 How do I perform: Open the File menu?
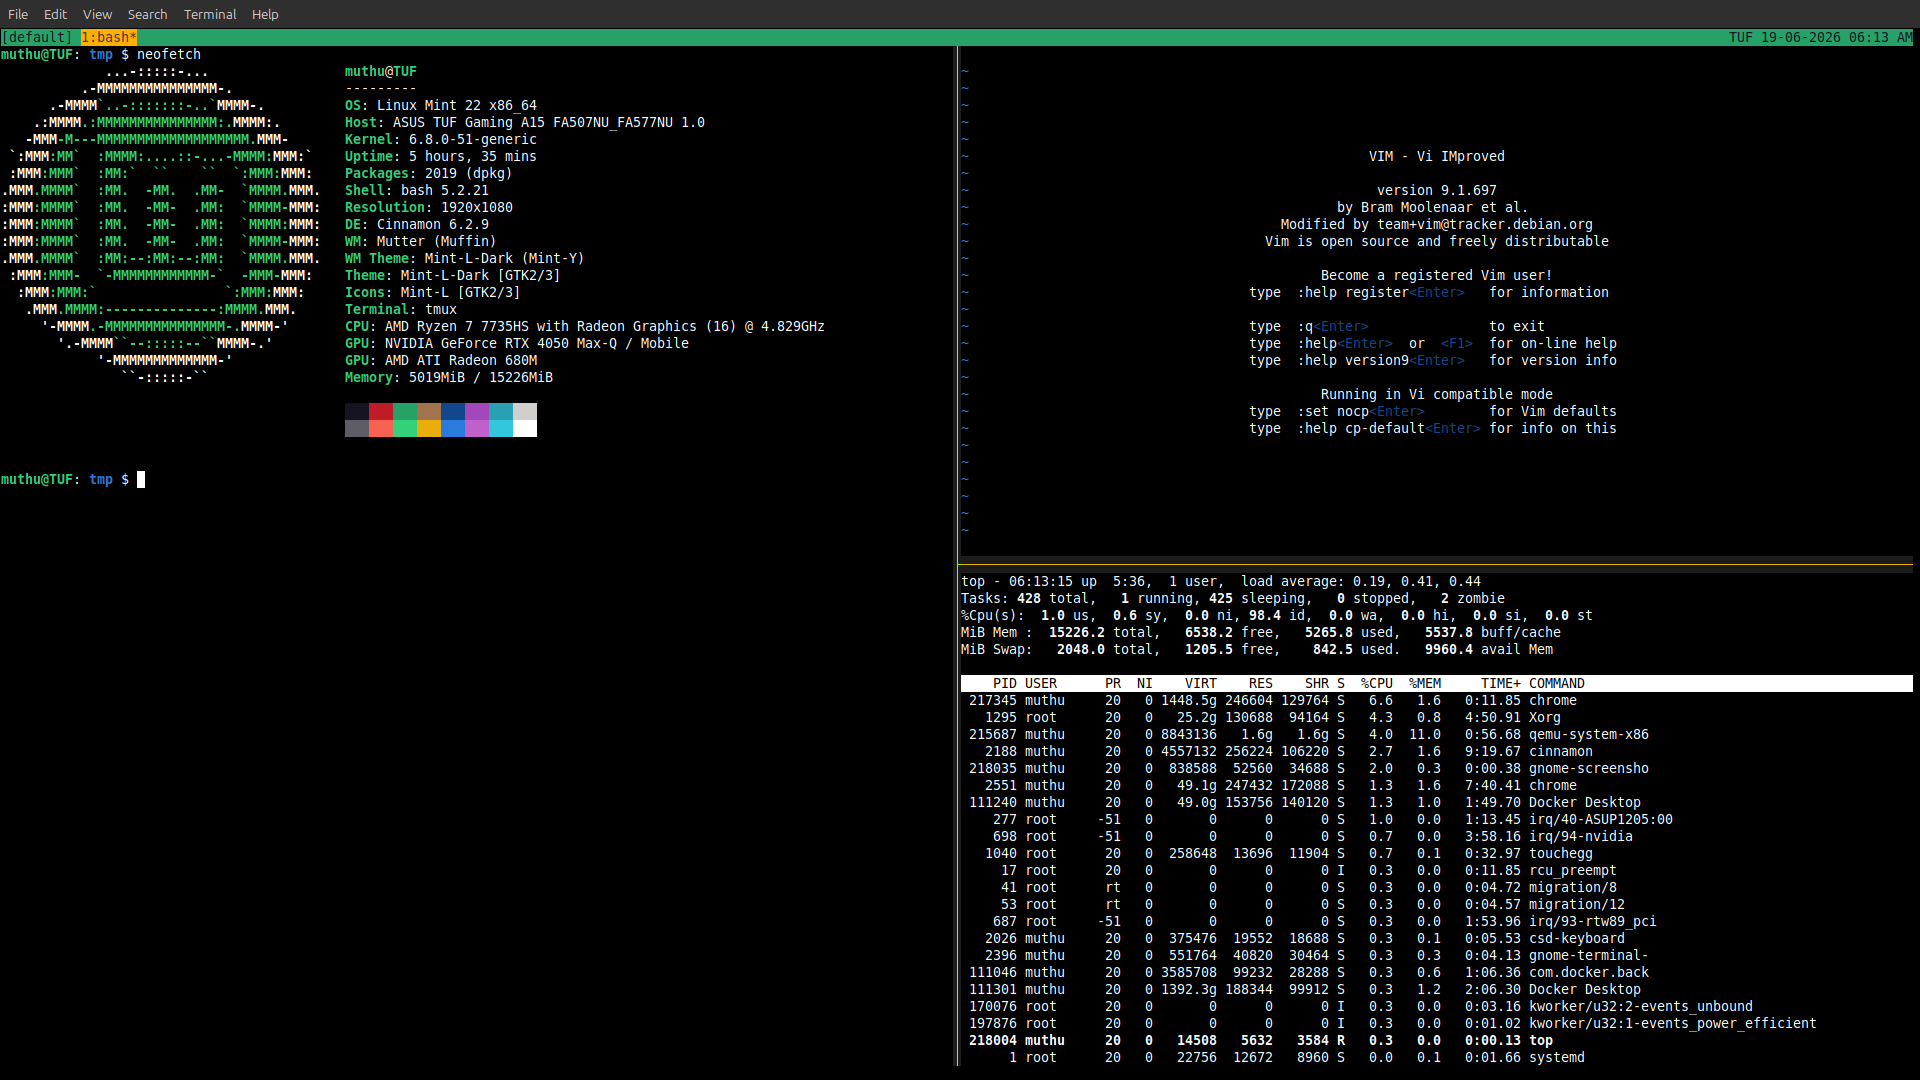point(18,14)
